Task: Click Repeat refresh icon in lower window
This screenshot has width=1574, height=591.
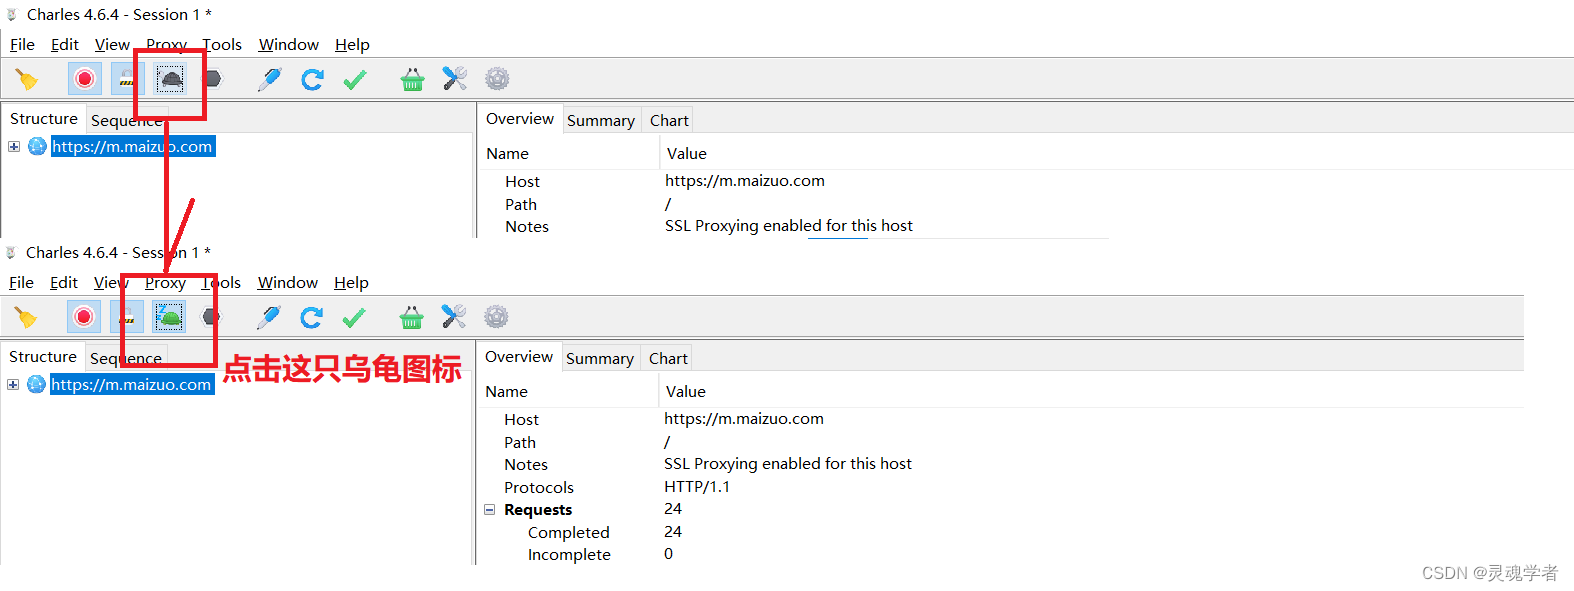Action: pyautogui.click(x=311, y=317)
